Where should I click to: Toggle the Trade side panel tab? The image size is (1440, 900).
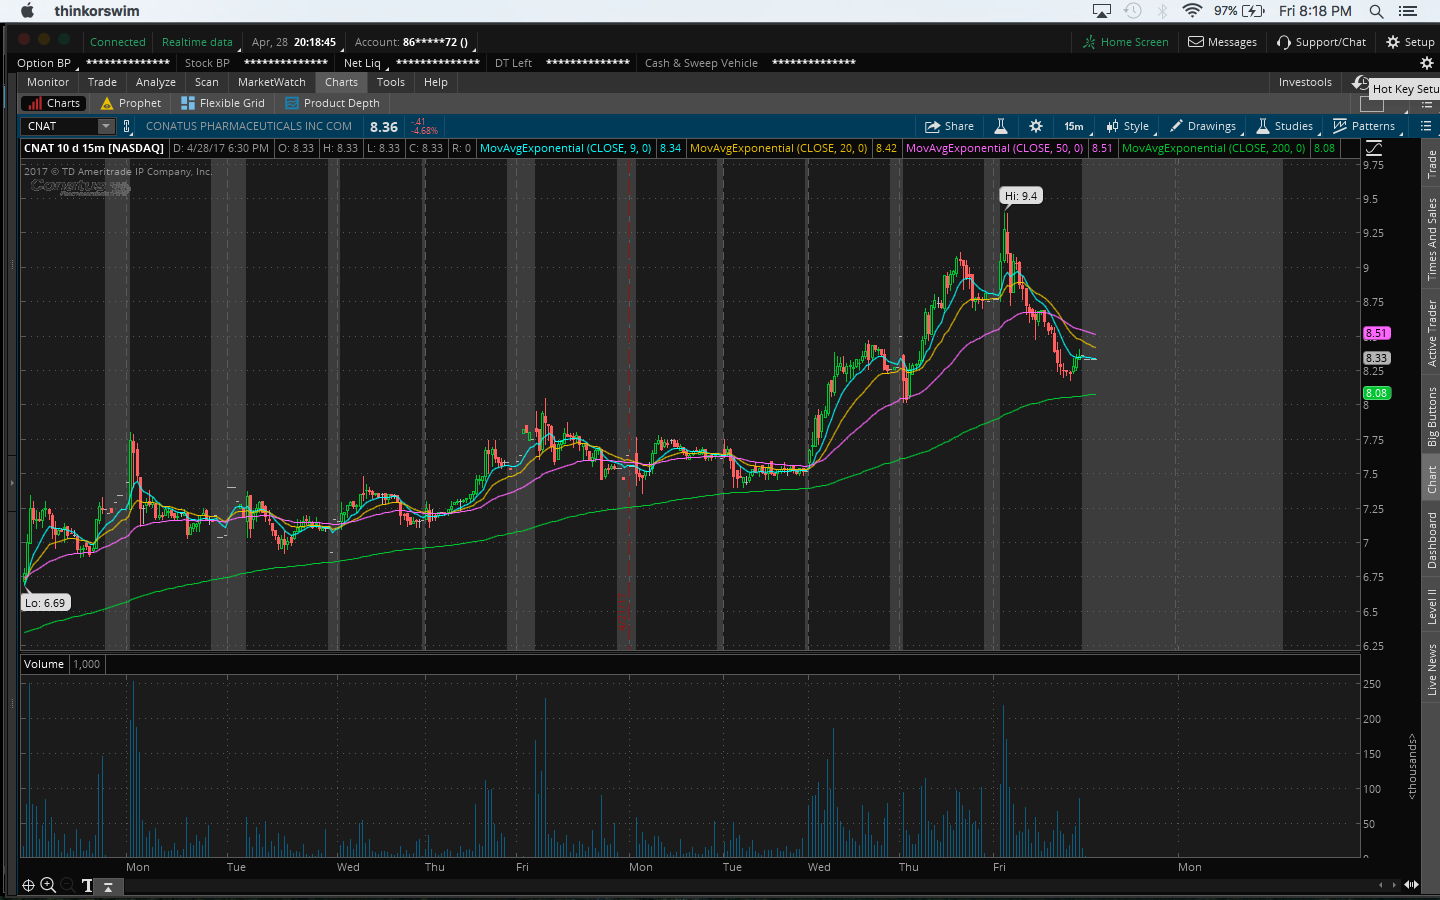point(1432,164)
